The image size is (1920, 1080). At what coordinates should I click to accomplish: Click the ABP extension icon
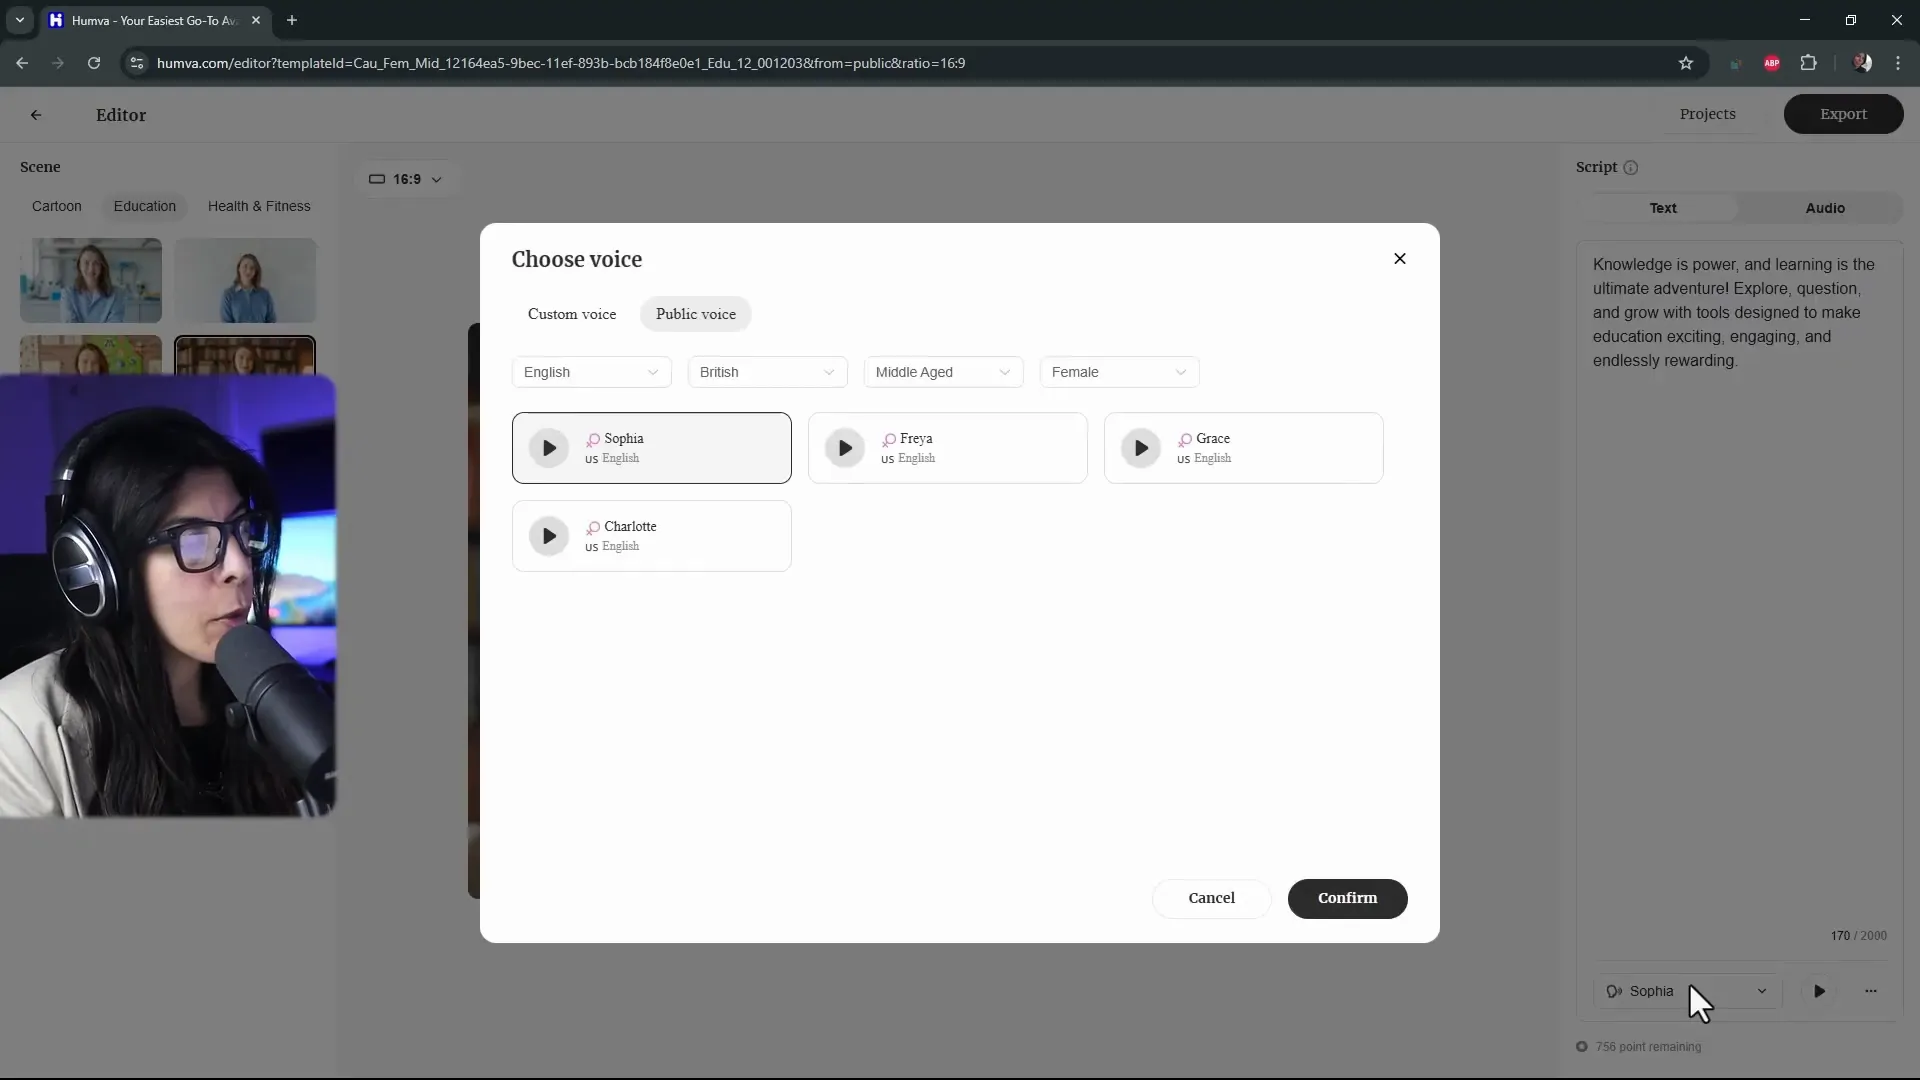tap(1772, 63)
